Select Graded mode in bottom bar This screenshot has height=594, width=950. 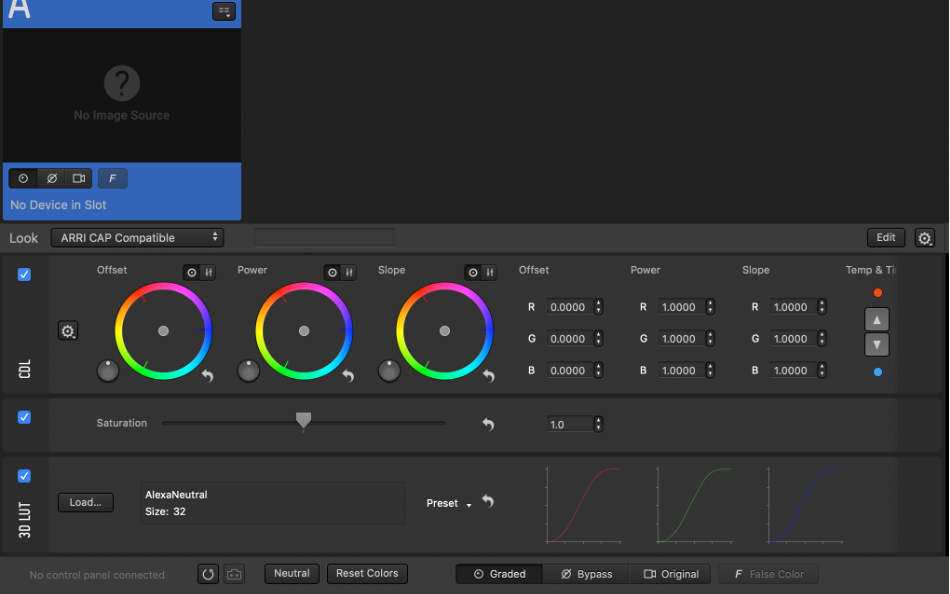(499, 574)
